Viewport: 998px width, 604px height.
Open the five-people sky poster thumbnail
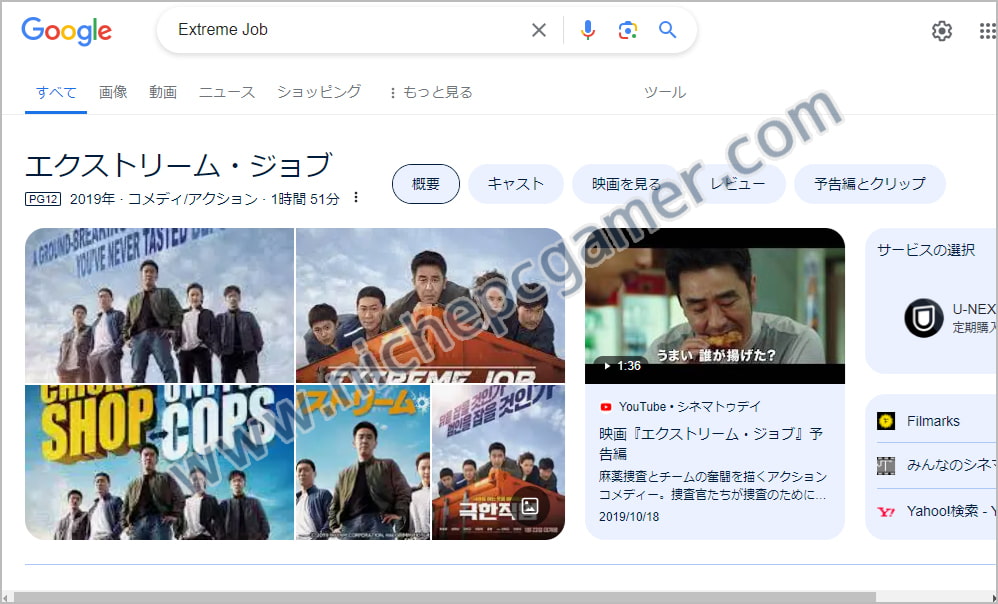click(159, 306)
